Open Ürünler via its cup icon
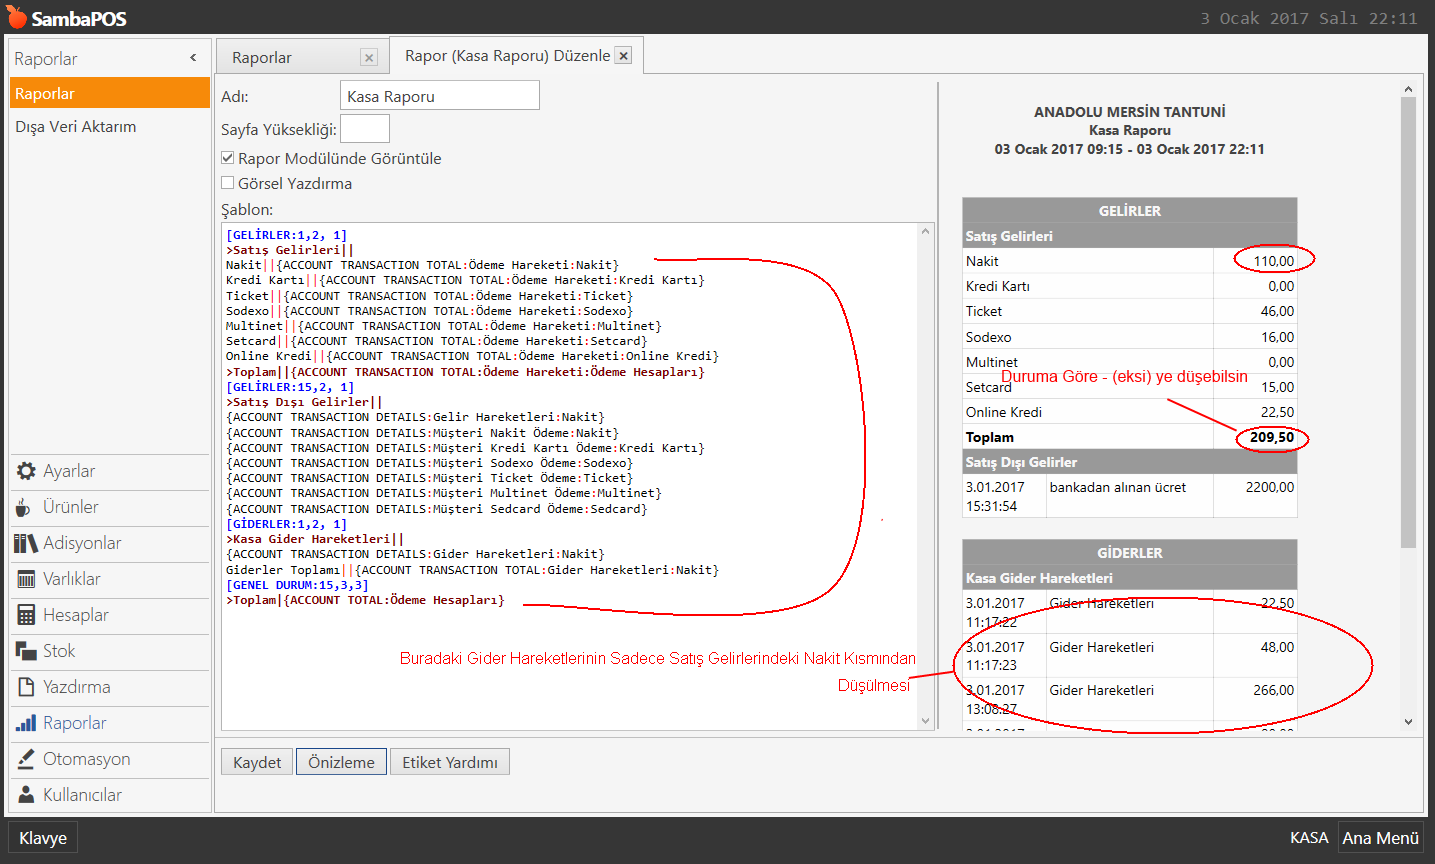This screenshot has width=1435, height=864. coord(24,507)
